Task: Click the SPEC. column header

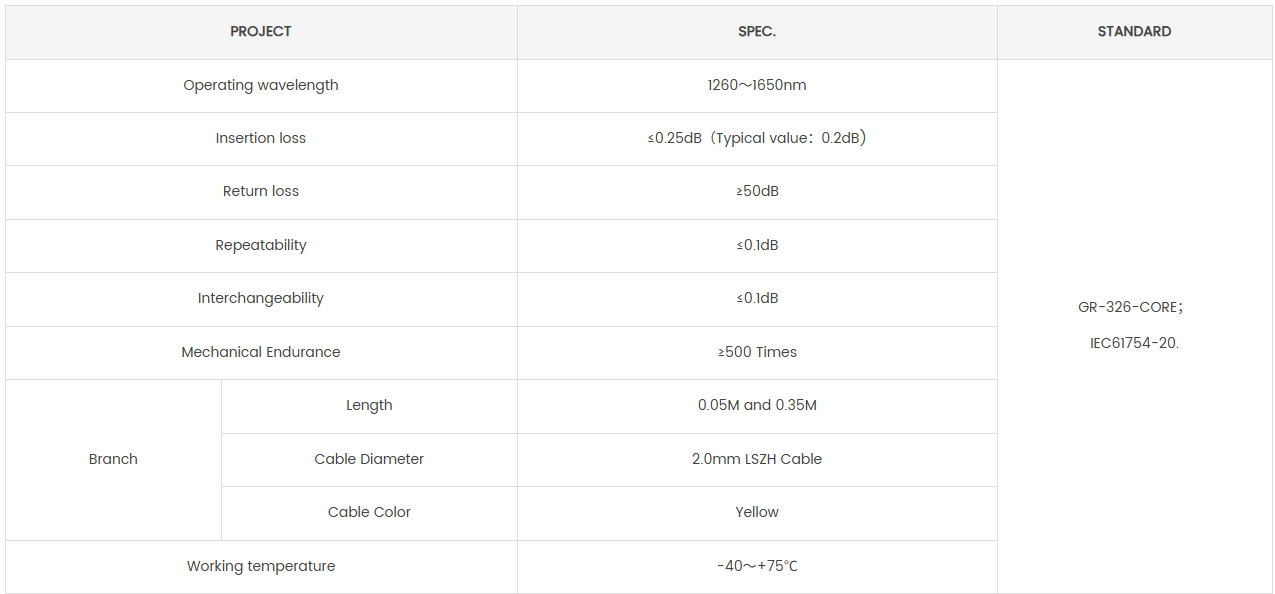Action: tap(757, 32)
